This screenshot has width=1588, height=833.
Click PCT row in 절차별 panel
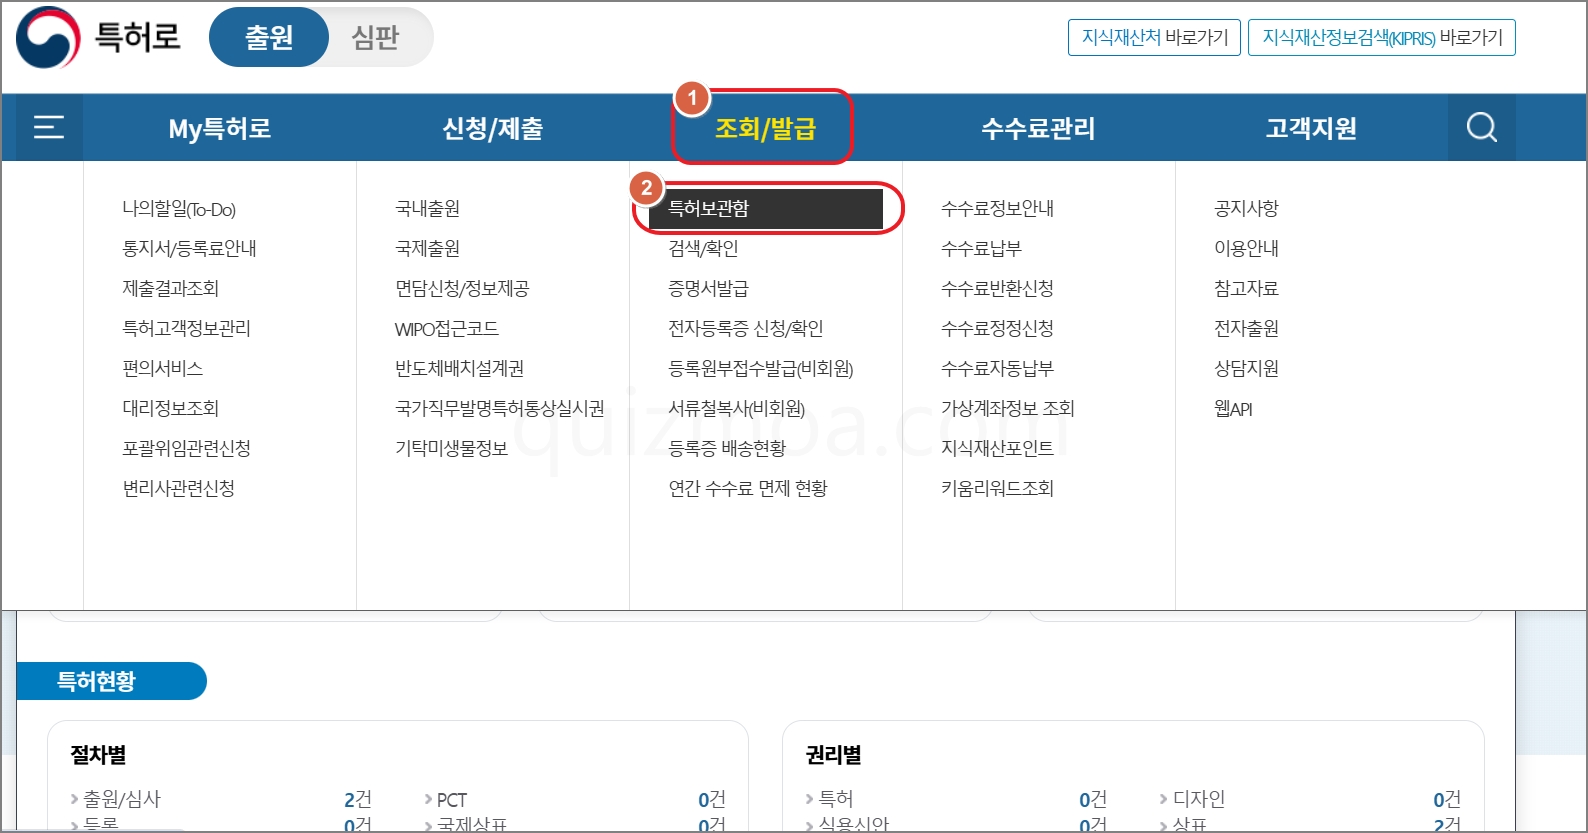pyautogui.click(x=574, y=799)
